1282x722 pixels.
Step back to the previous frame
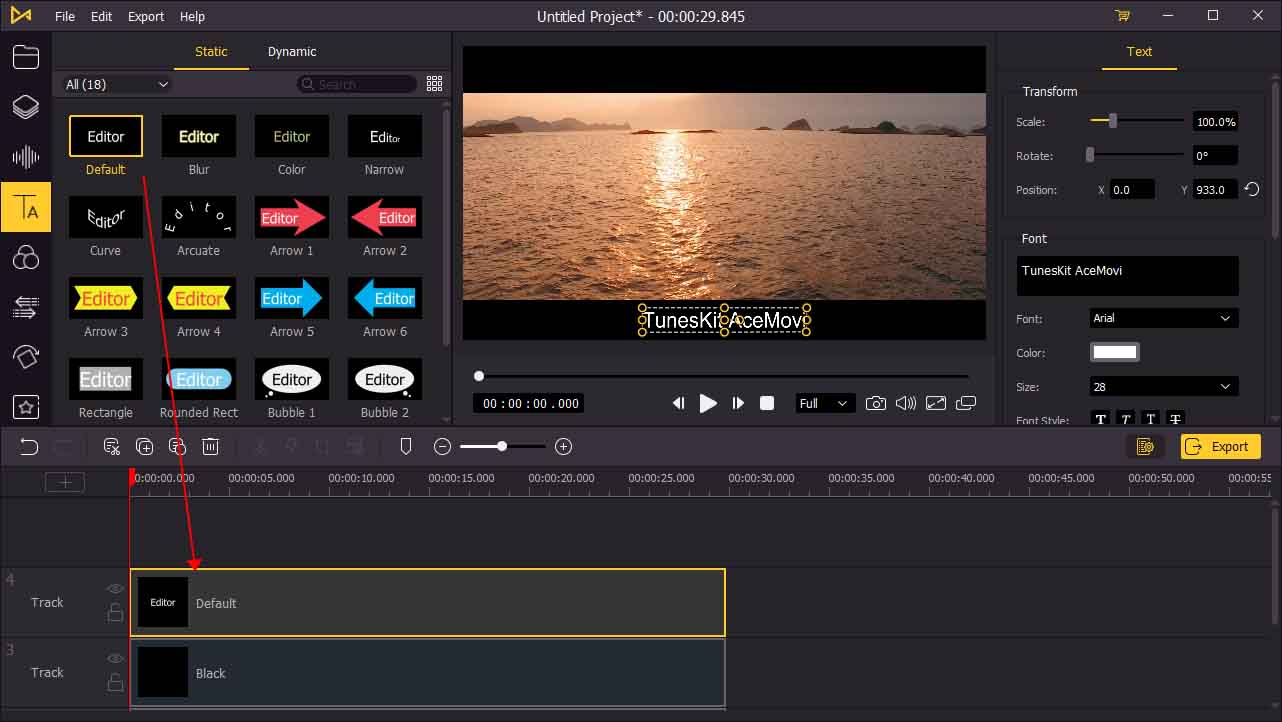[x=678, y=403]
